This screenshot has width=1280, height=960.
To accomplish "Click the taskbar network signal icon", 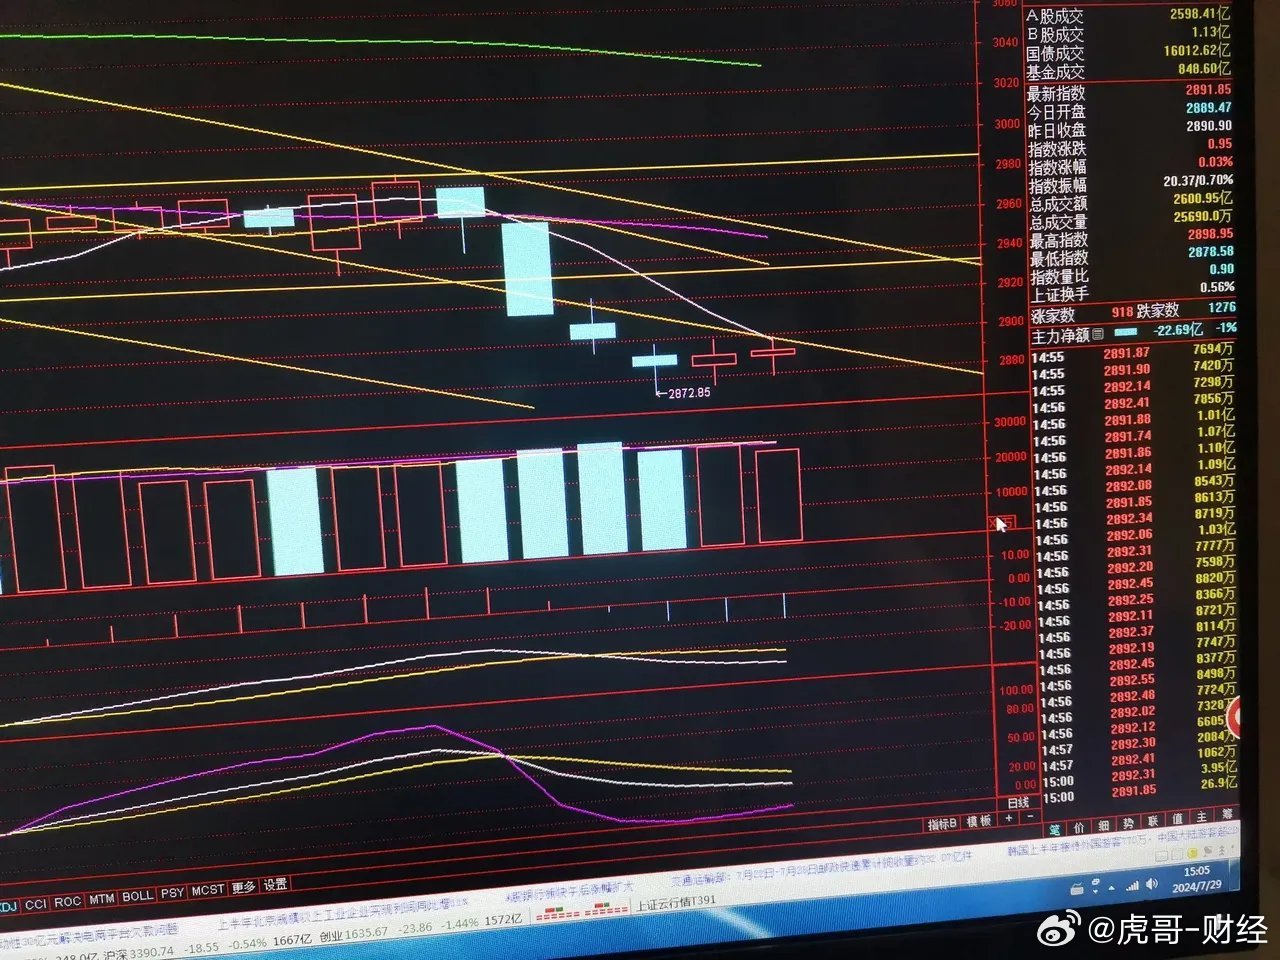I will pos(1132,886).
